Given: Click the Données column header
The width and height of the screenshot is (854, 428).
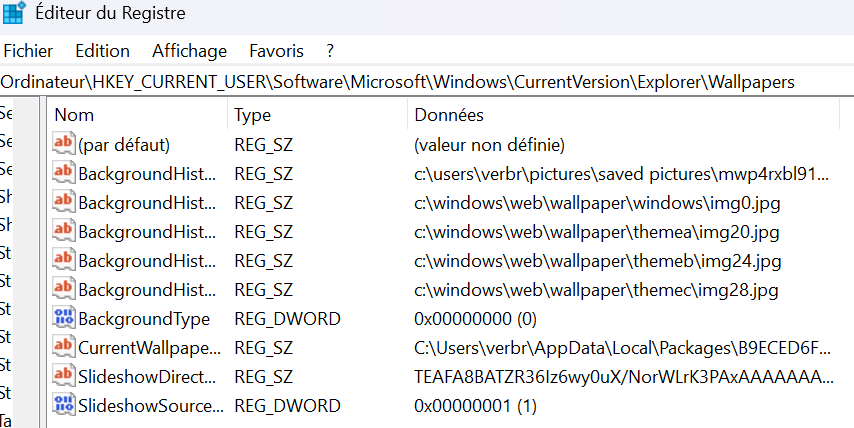Looking at the screenshot, I should (x=624, y=115).
